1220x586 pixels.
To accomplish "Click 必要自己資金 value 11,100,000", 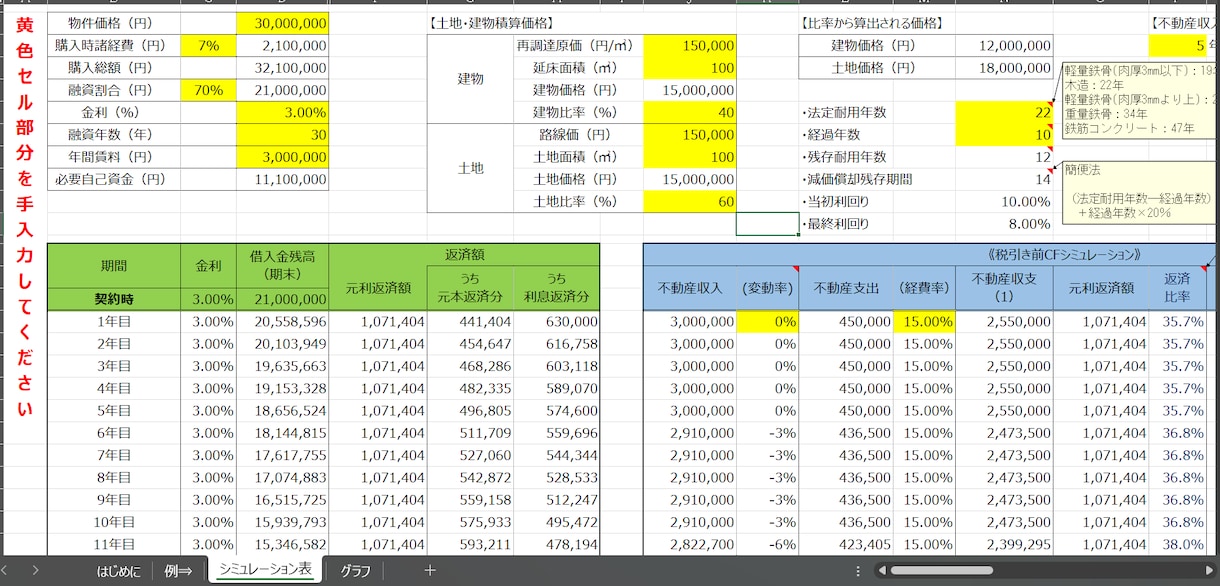I will point(283,180).
